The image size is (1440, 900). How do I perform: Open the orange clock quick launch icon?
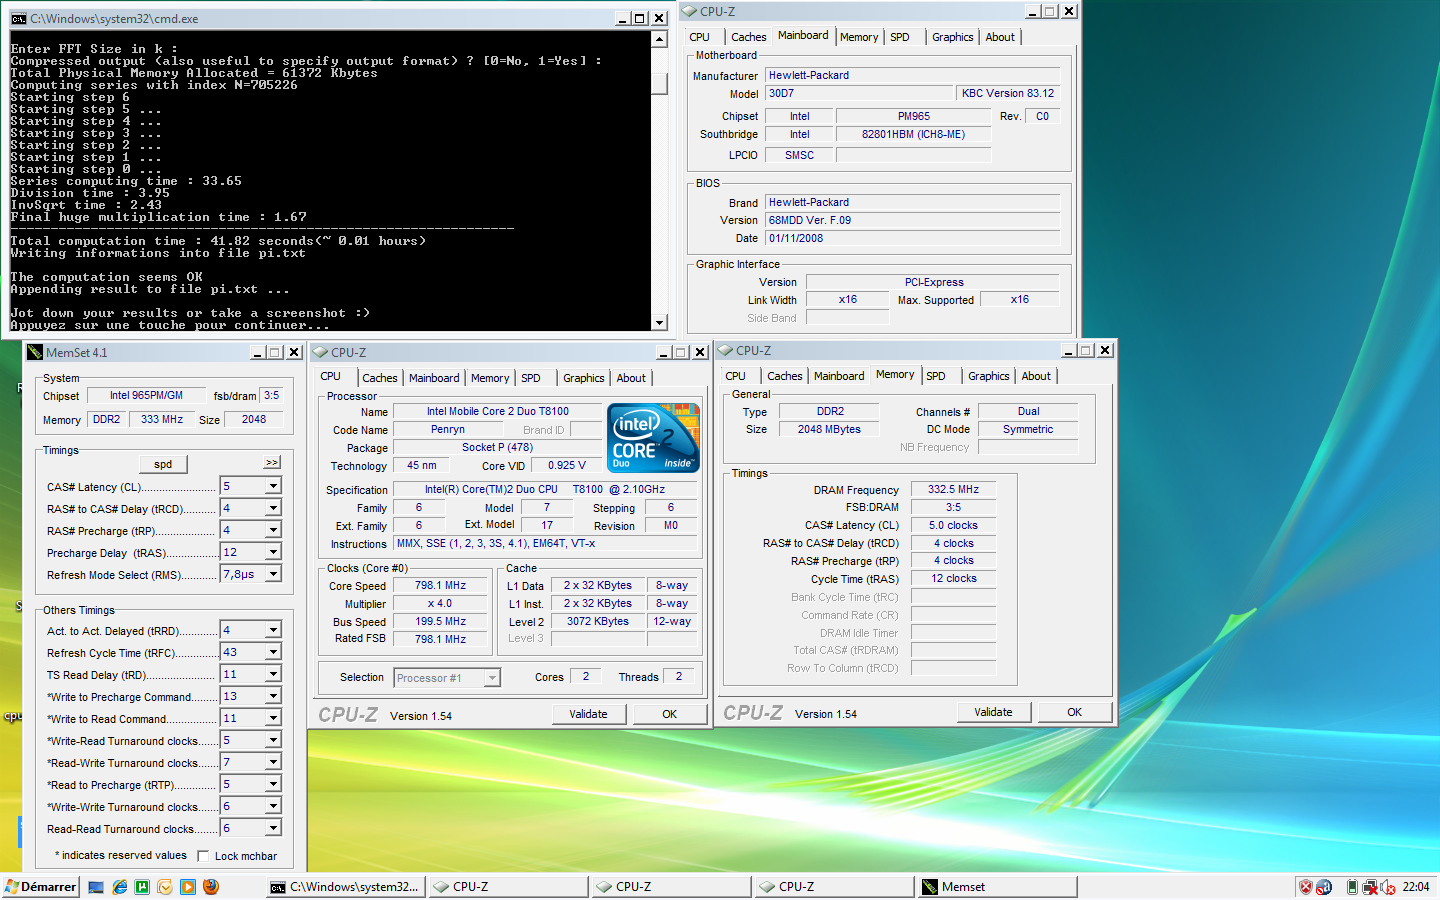click(164, 887)
